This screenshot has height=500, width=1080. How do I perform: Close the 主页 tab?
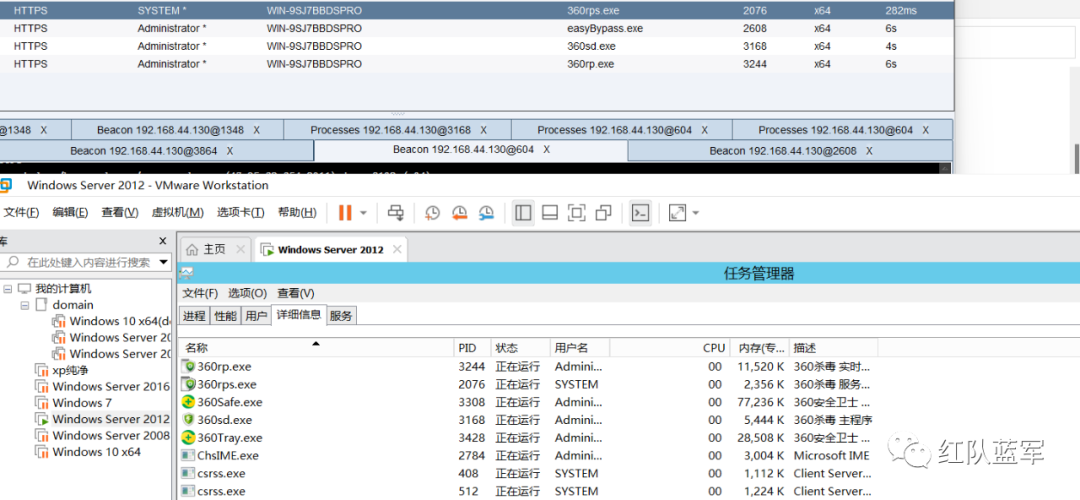[240, 249]
